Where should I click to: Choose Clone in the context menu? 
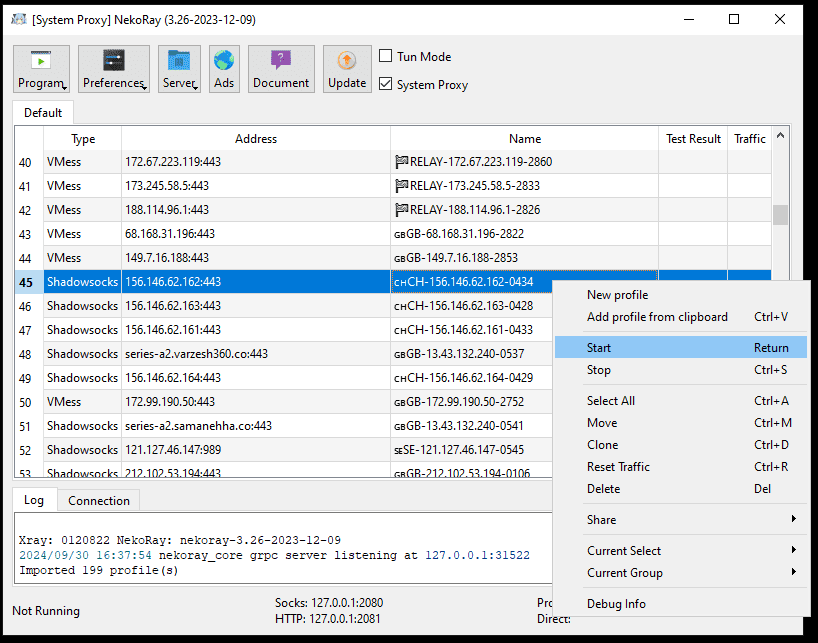pos(681,445)
